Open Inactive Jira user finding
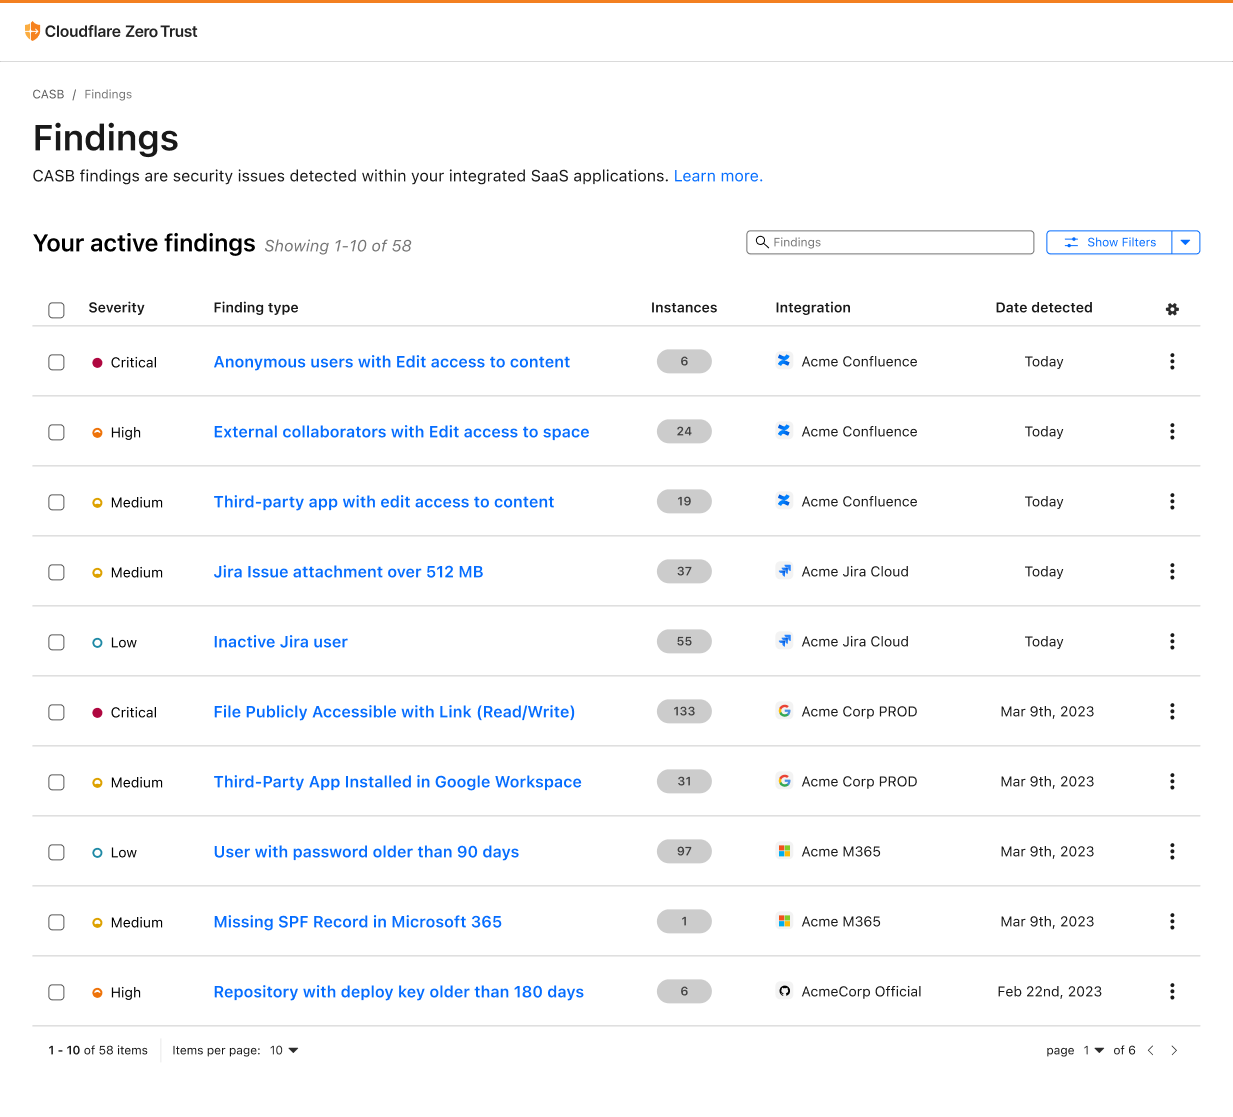Viewport: 1233px width, 1117px height. coord(280,642)
